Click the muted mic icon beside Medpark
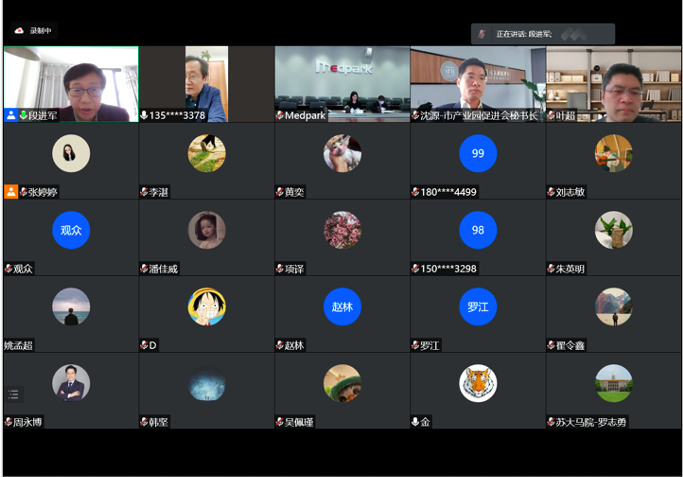683x477 pixels. pyautogui.click(x=280, y=115)
